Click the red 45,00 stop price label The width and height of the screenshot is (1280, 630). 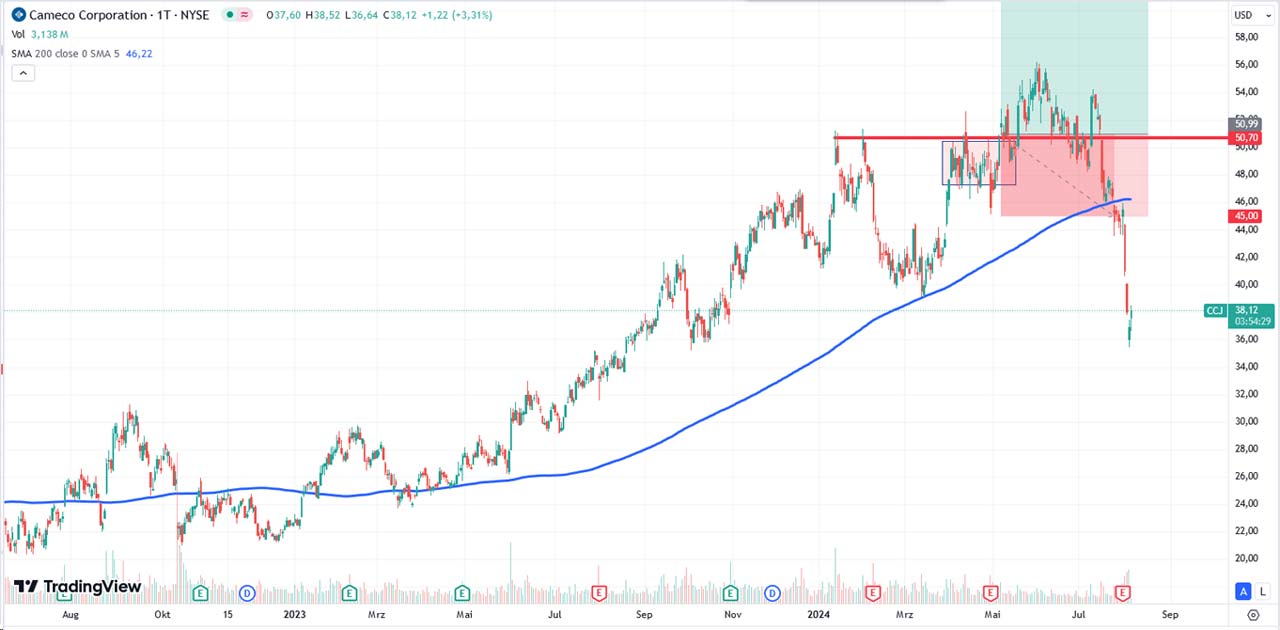[x=1245, y=216]
